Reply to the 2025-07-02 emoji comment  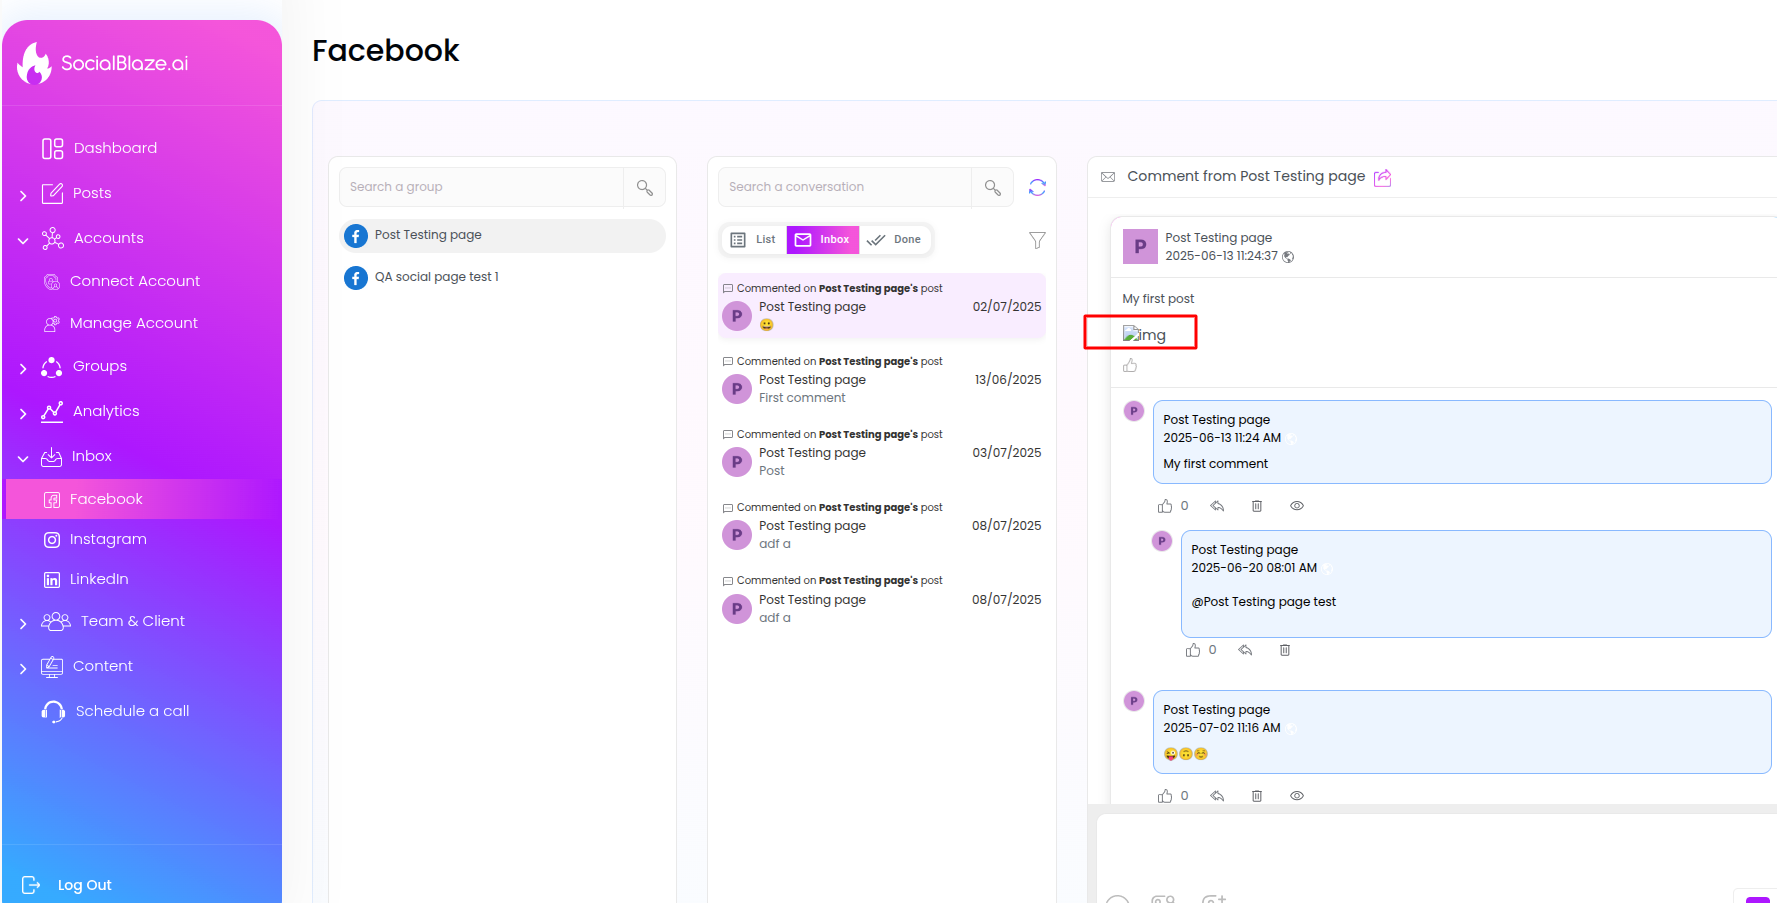tap(1217, 796)
